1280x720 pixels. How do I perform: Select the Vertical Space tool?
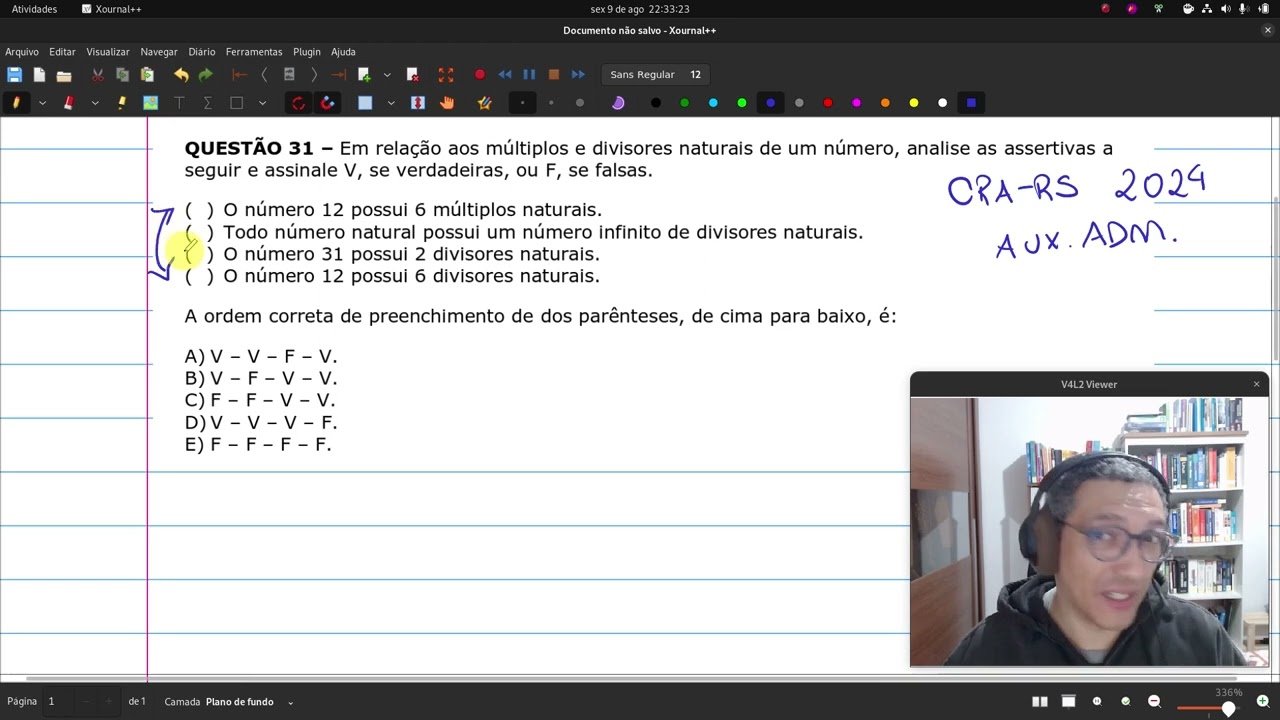click(418, 103)
